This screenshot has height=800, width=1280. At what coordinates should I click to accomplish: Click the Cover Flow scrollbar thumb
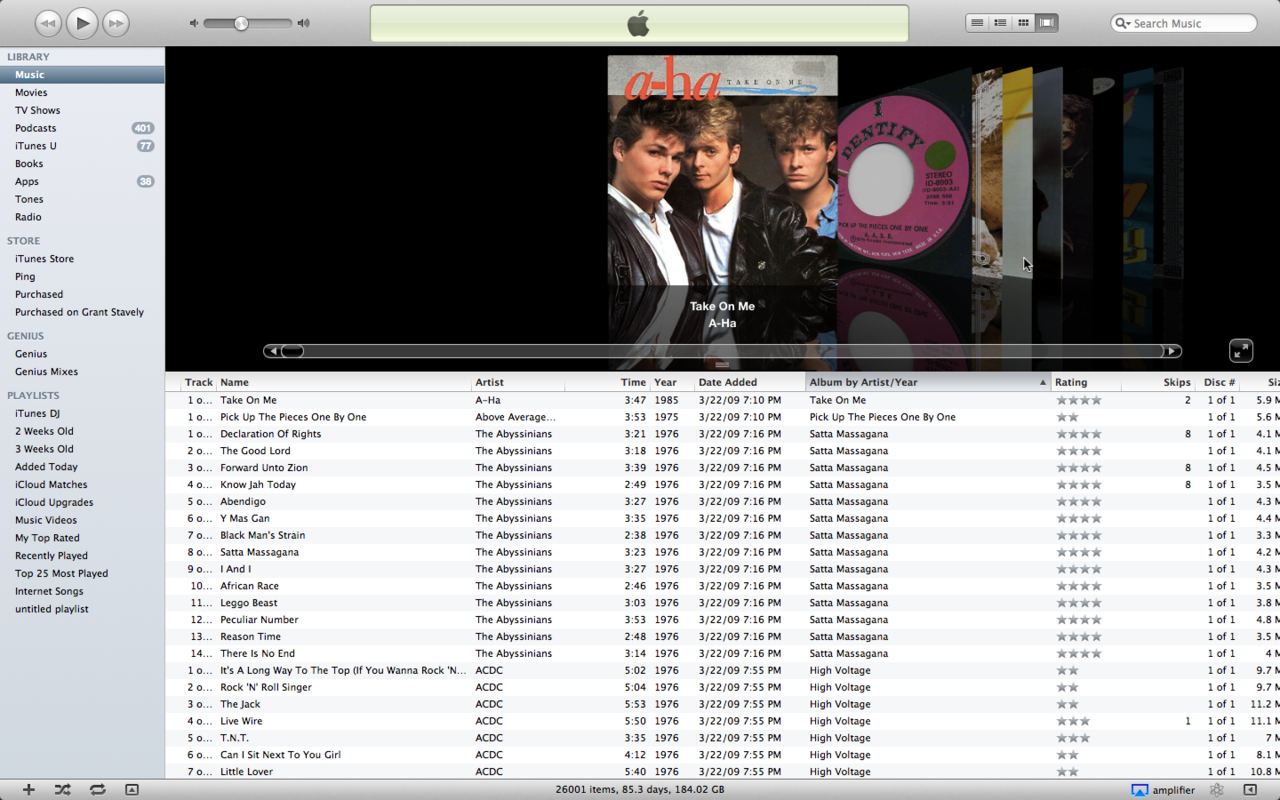(x=292, y=351)
